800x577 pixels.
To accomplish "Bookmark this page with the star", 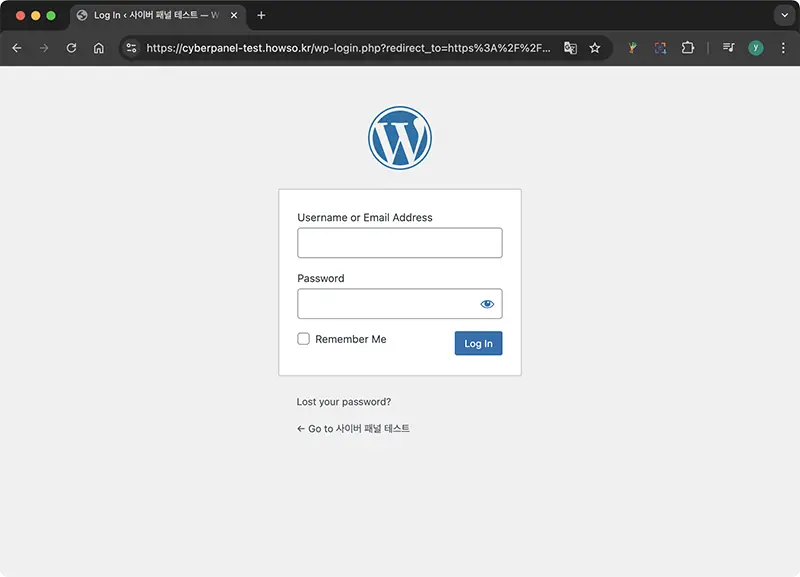I will click(595, 48).
